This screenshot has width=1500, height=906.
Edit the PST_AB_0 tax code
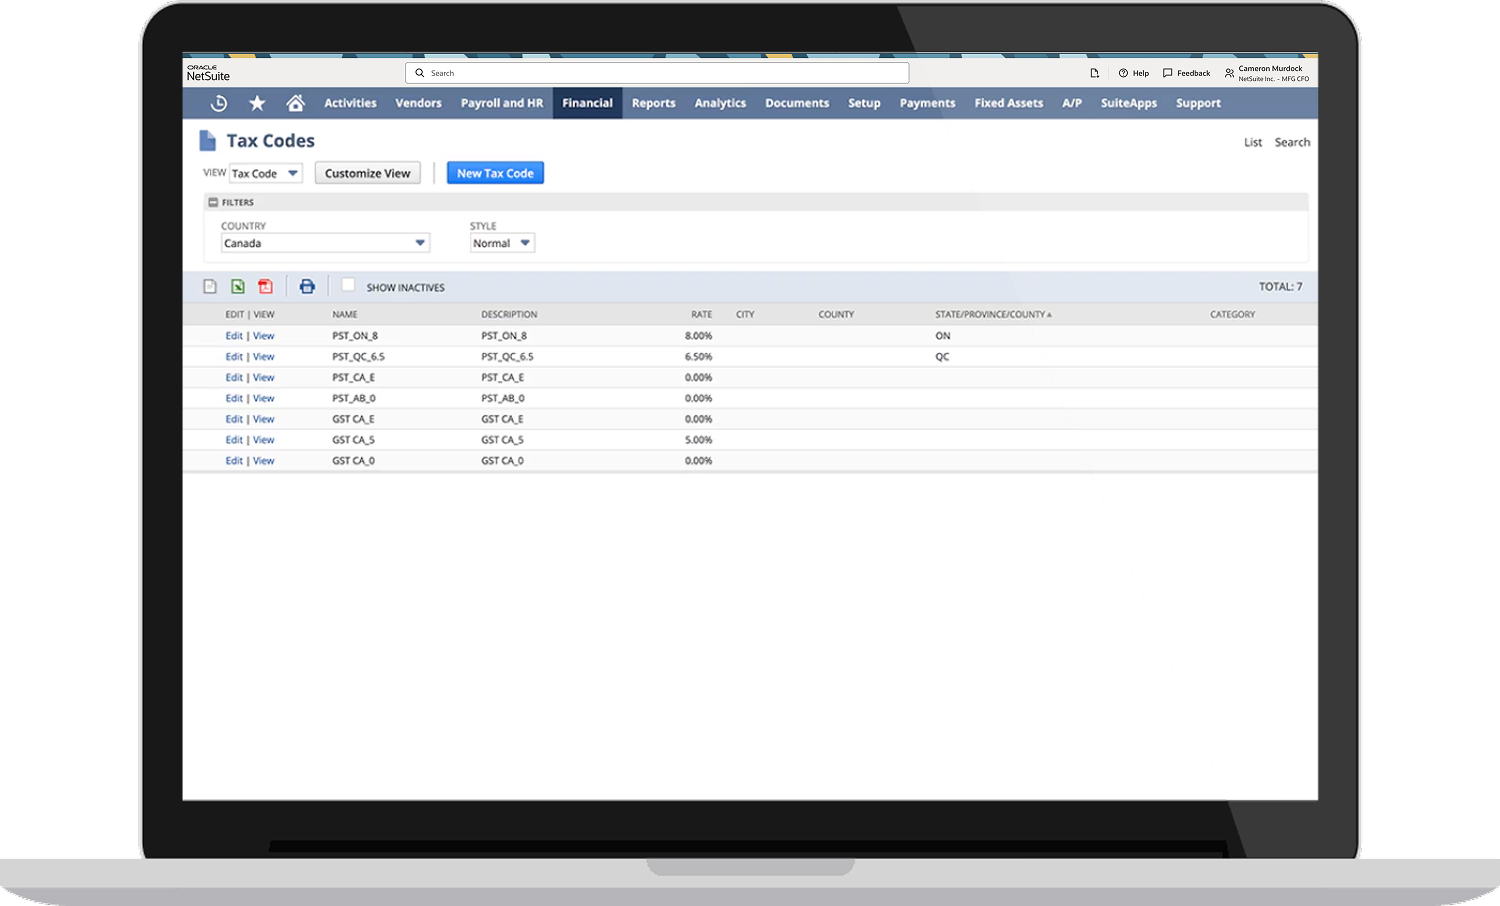pyautogui.click(x=234, y=398)
